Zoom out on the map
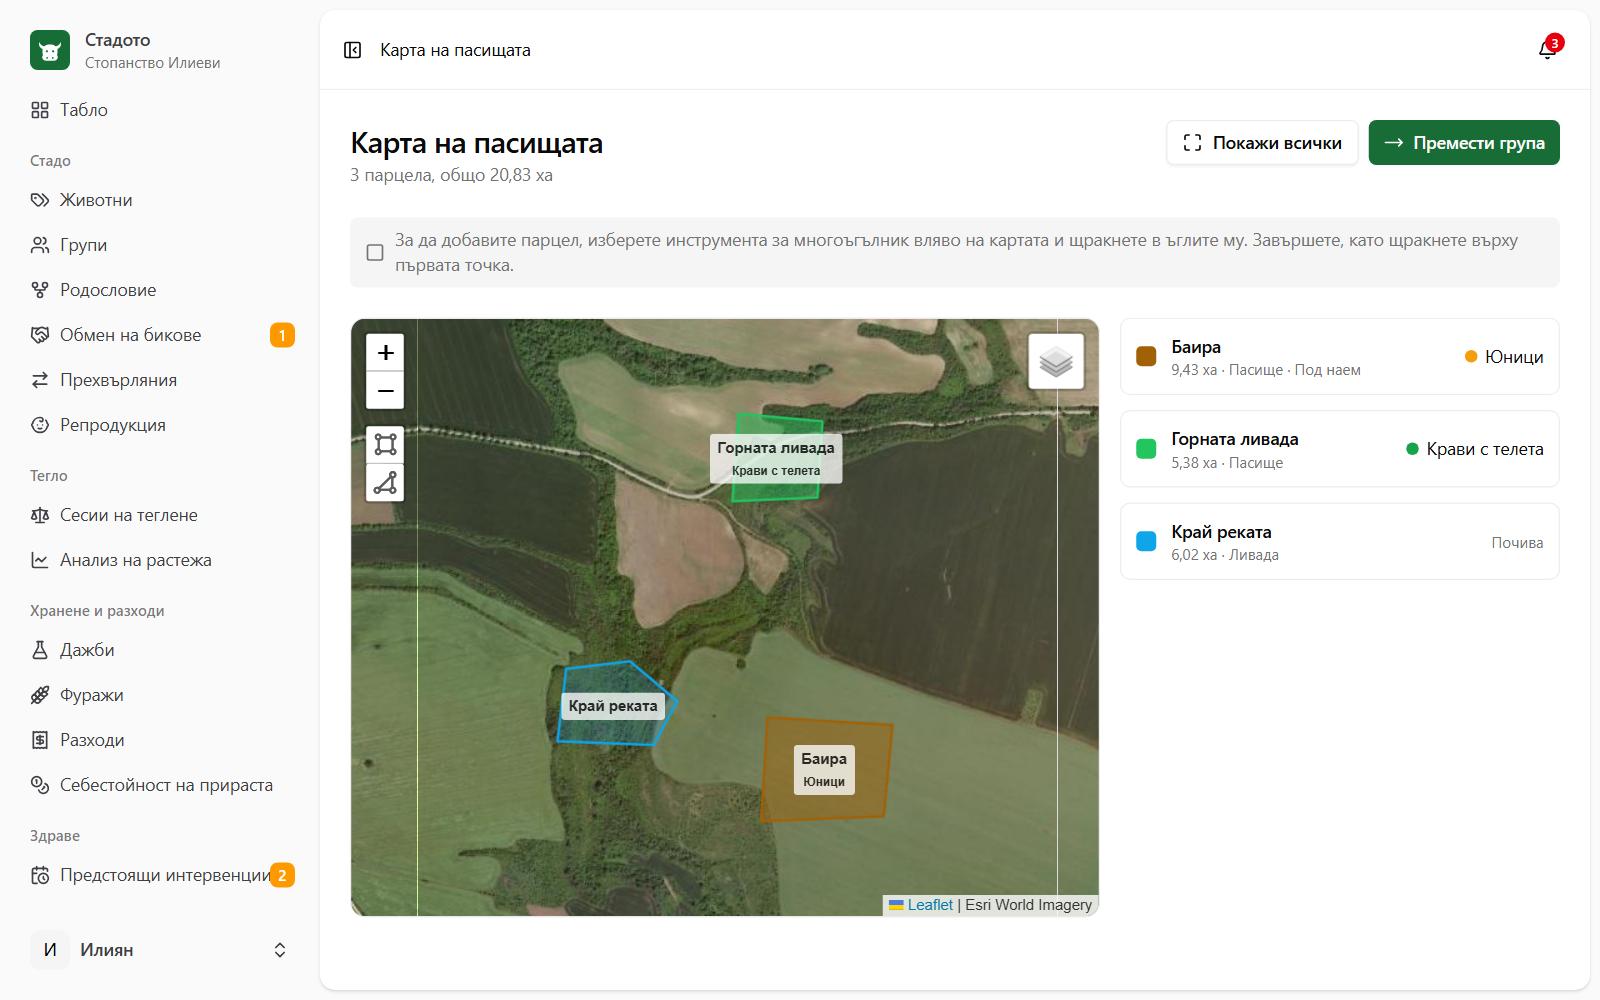 [385, 390]
